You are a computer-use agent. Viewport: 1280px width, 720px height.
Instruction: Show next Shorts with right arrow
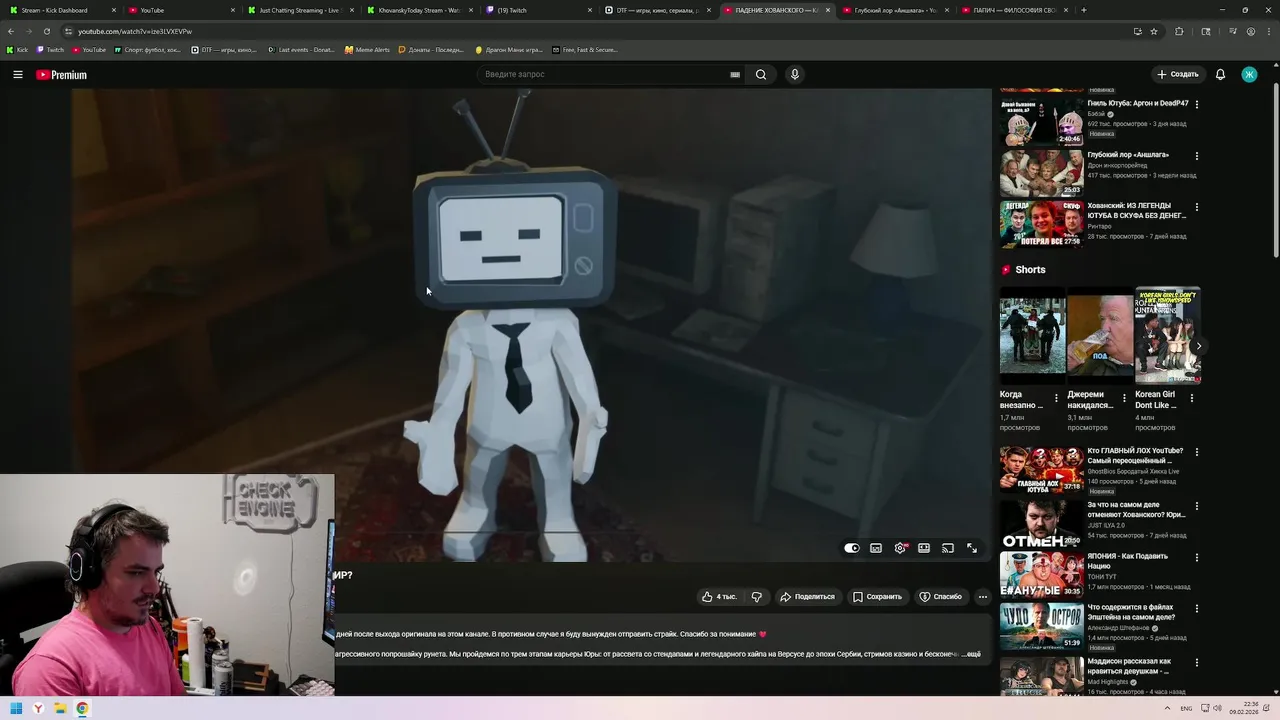1198,346
